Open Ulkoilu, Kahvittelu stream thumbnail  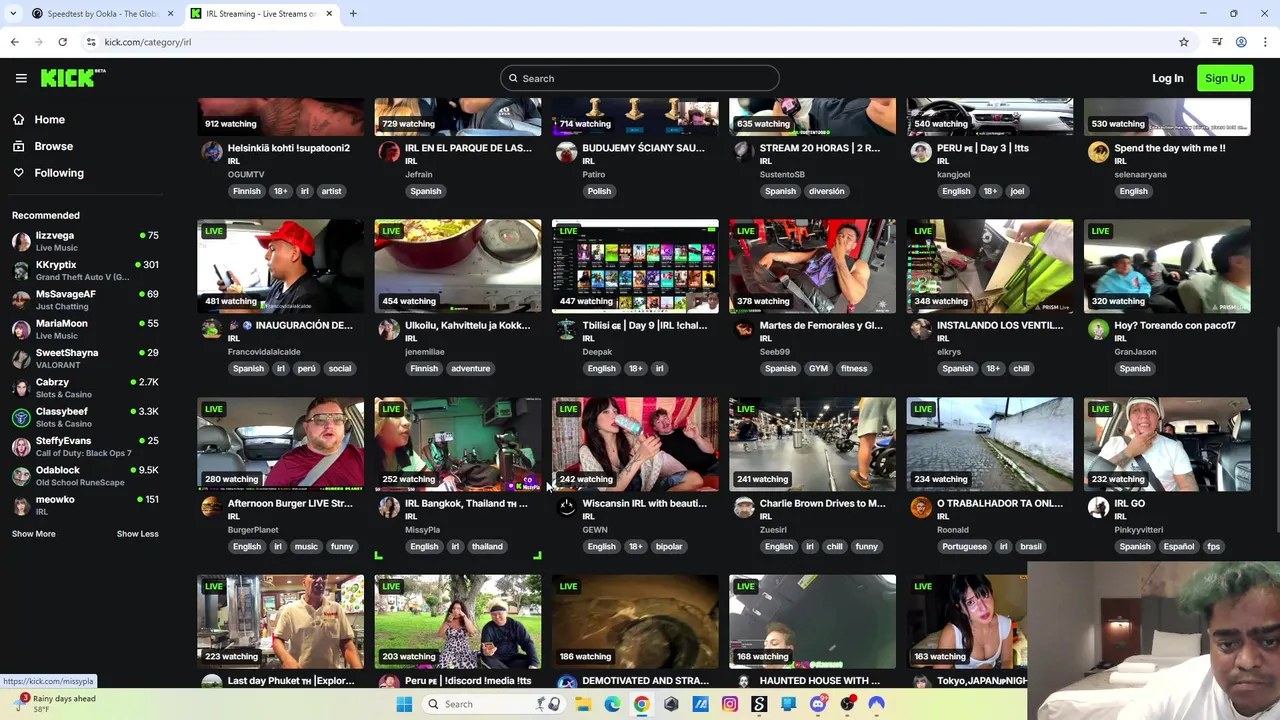(458, 266)
